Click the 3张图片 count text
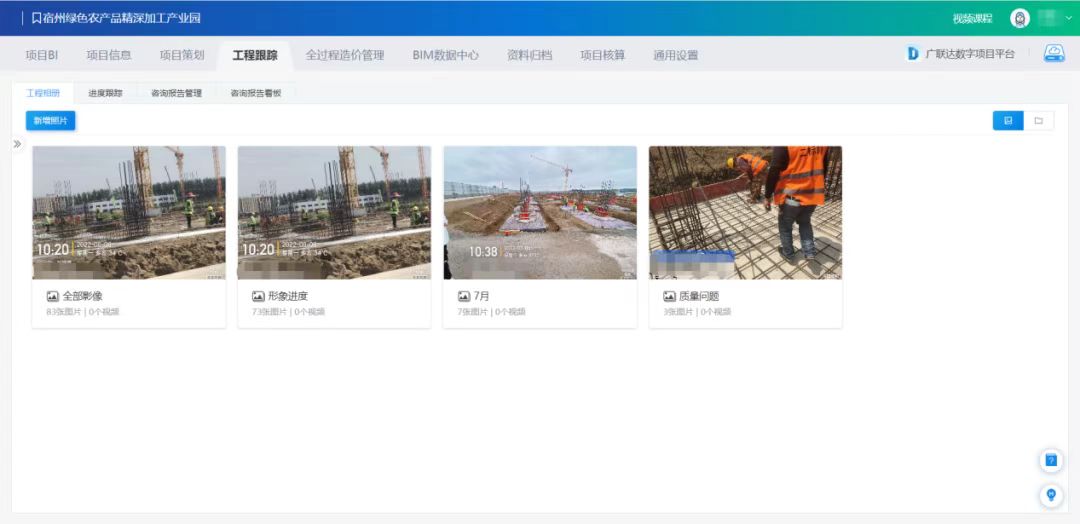Screen dimensions: 1080x524 pos(678,312)
